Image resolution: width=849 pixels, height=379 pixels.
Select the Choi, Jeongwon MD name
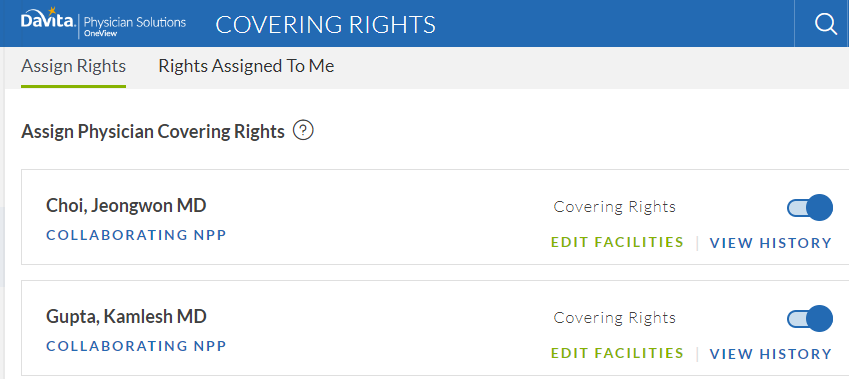pos(126,206)
